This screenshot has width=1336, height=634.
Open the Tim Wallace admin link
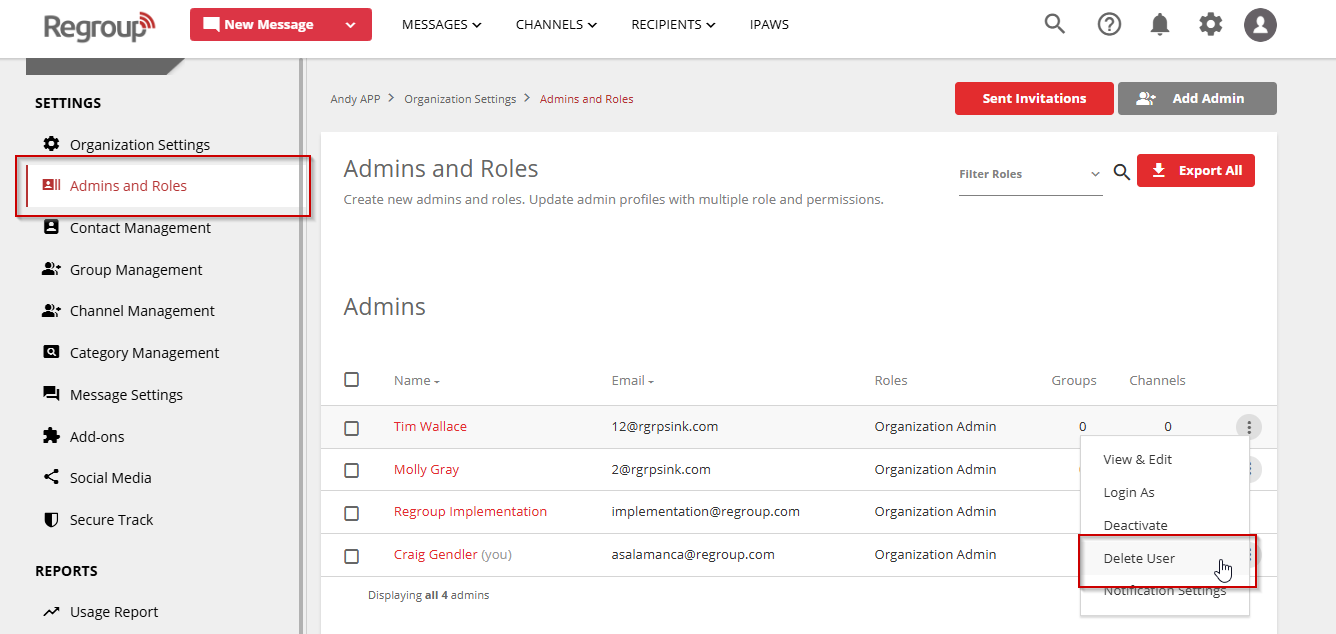430,426
